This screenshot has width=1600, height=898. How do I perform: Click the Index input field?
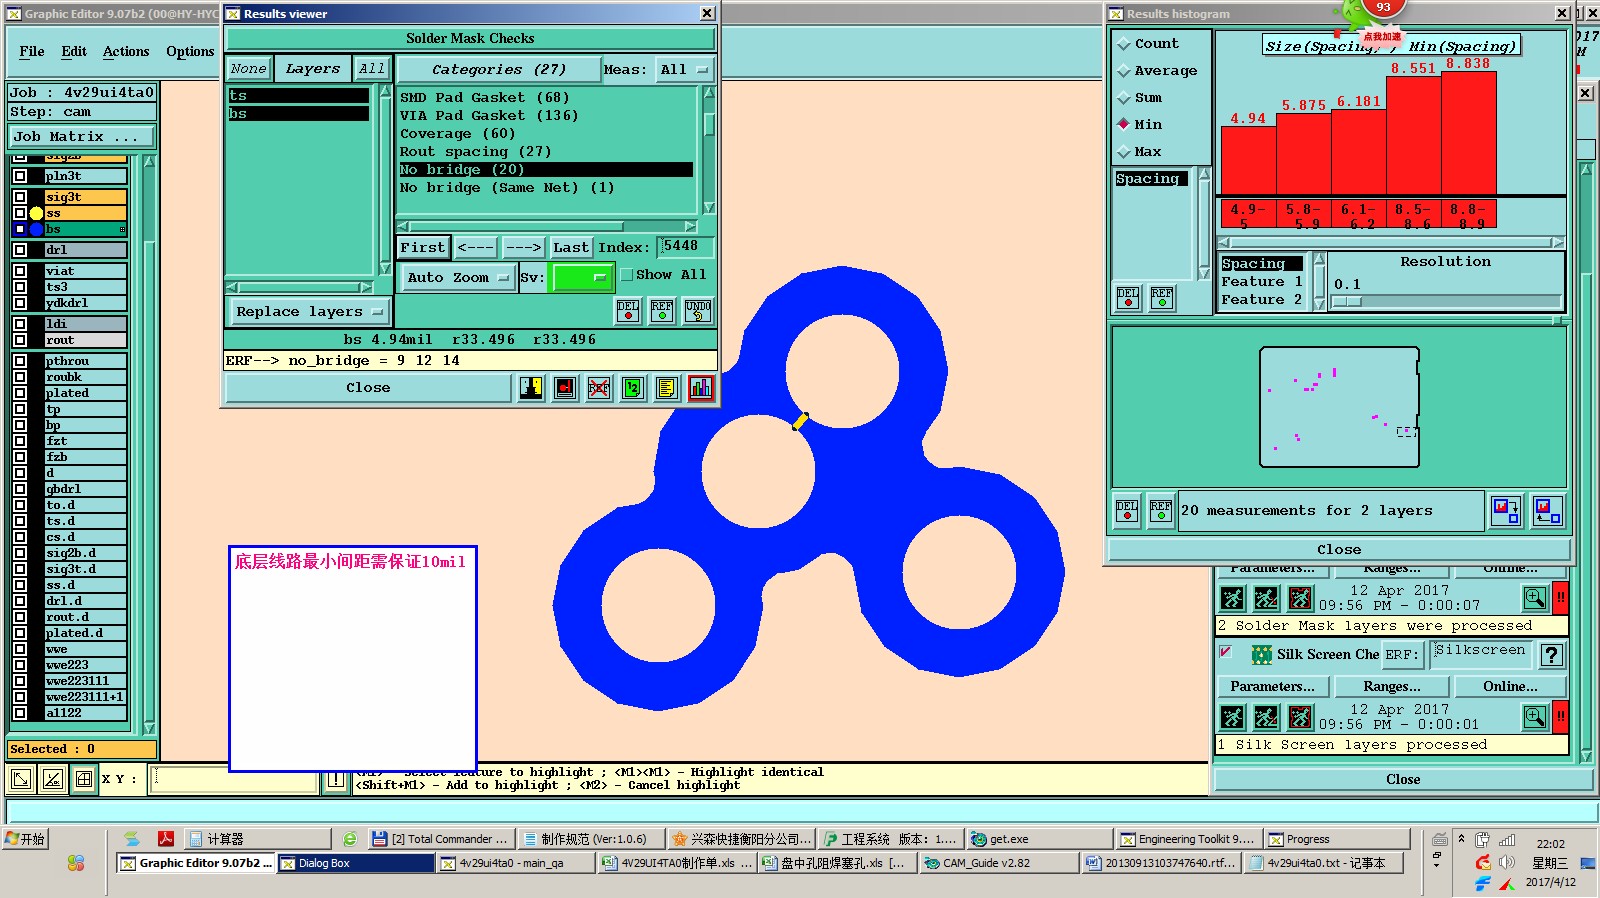685,246
